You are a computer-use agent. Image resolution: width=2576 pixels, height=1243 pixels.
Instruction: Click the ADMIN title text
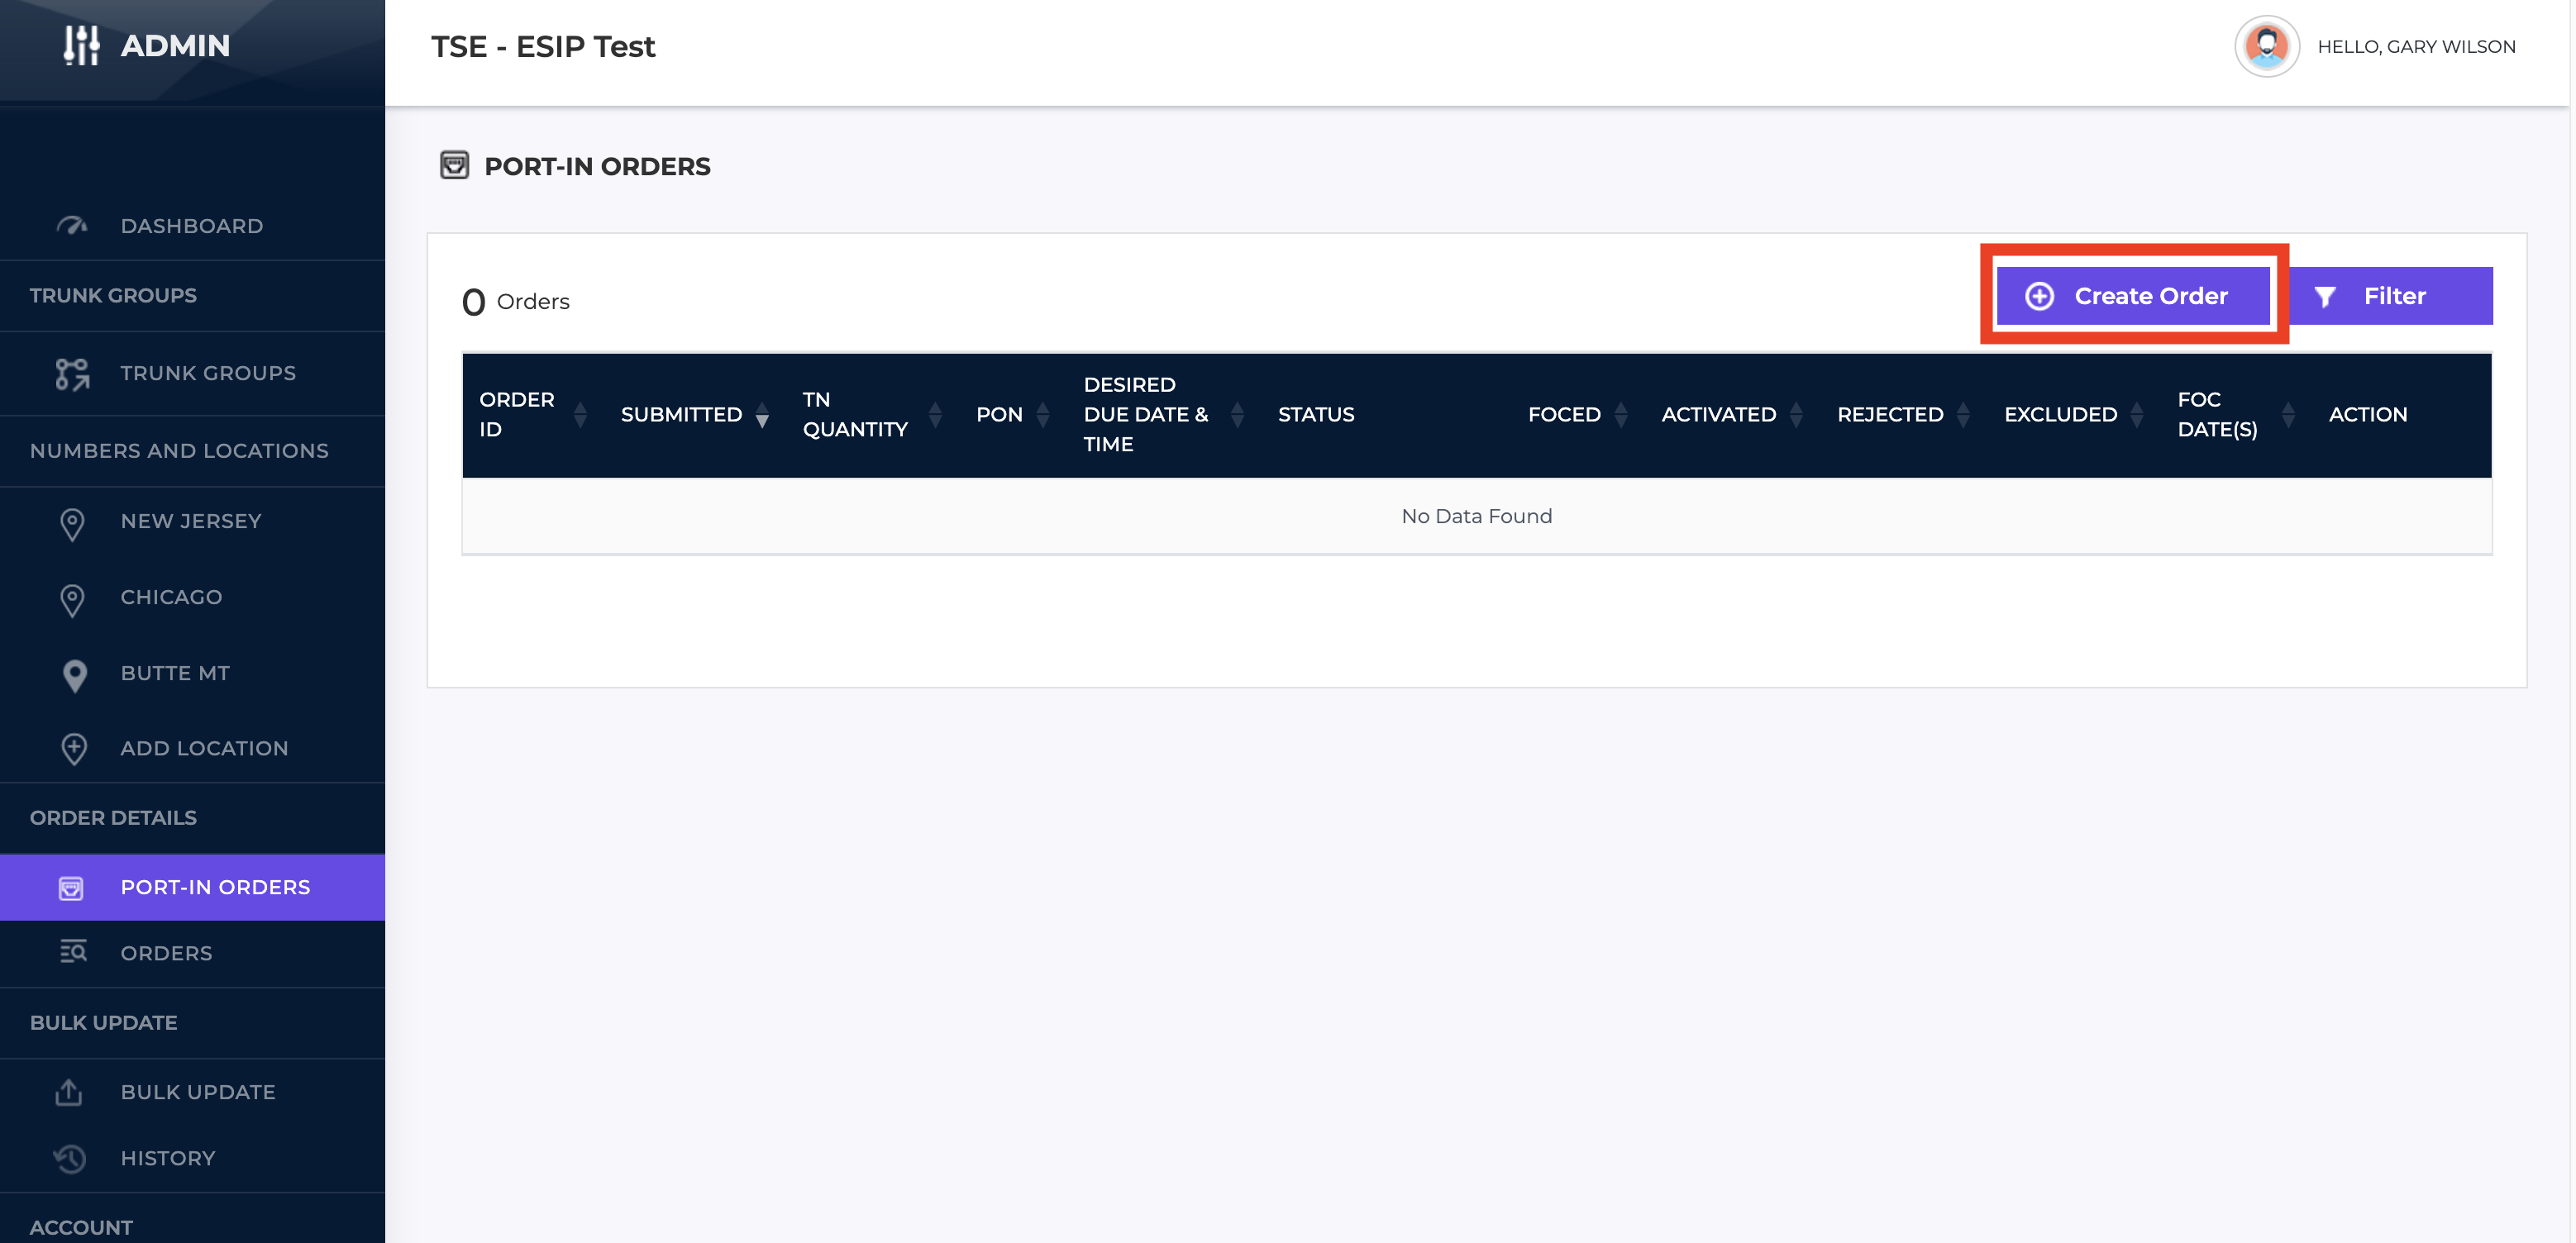click(175, 46)
